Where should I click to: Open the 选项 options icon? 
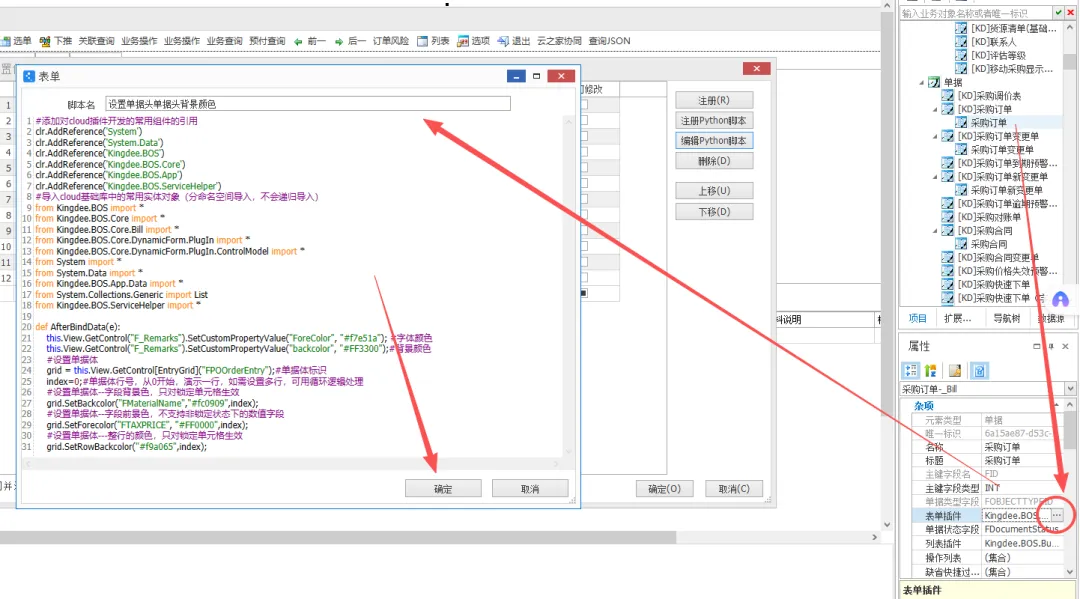[463, 41]
